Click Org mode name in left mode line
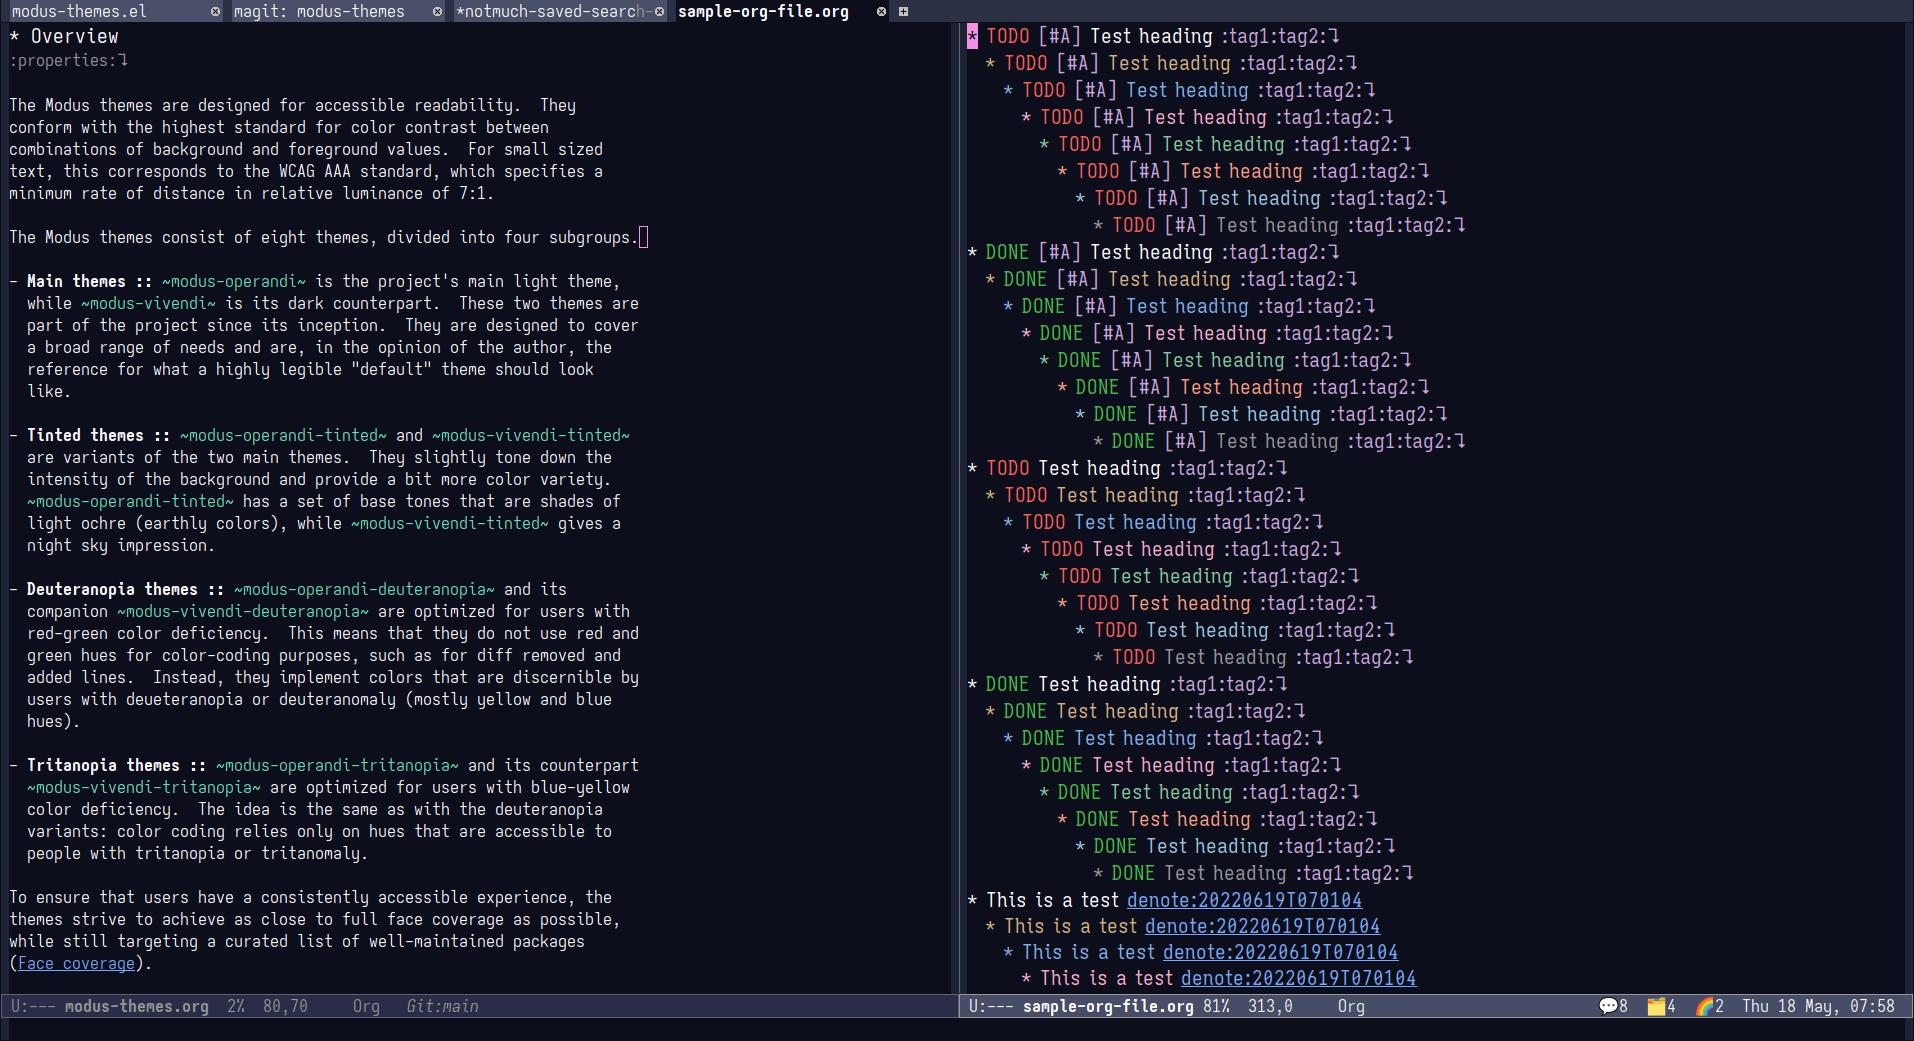This screenshot has height=1041, width=1914. coord(366,1006)
